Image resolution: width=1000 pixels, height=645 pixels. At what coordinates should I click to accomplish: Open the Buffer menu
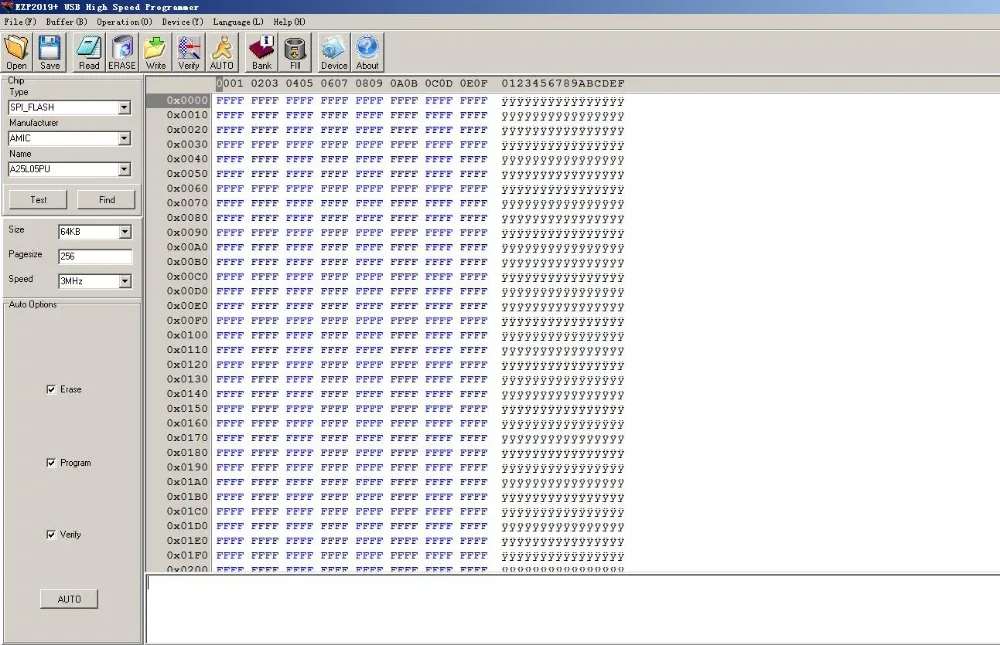(66, 22)
